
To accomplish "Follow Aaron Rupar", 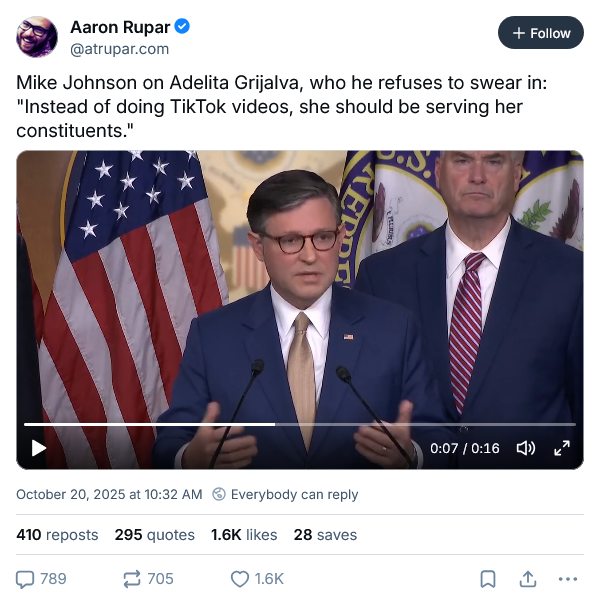I will [541, 33].
